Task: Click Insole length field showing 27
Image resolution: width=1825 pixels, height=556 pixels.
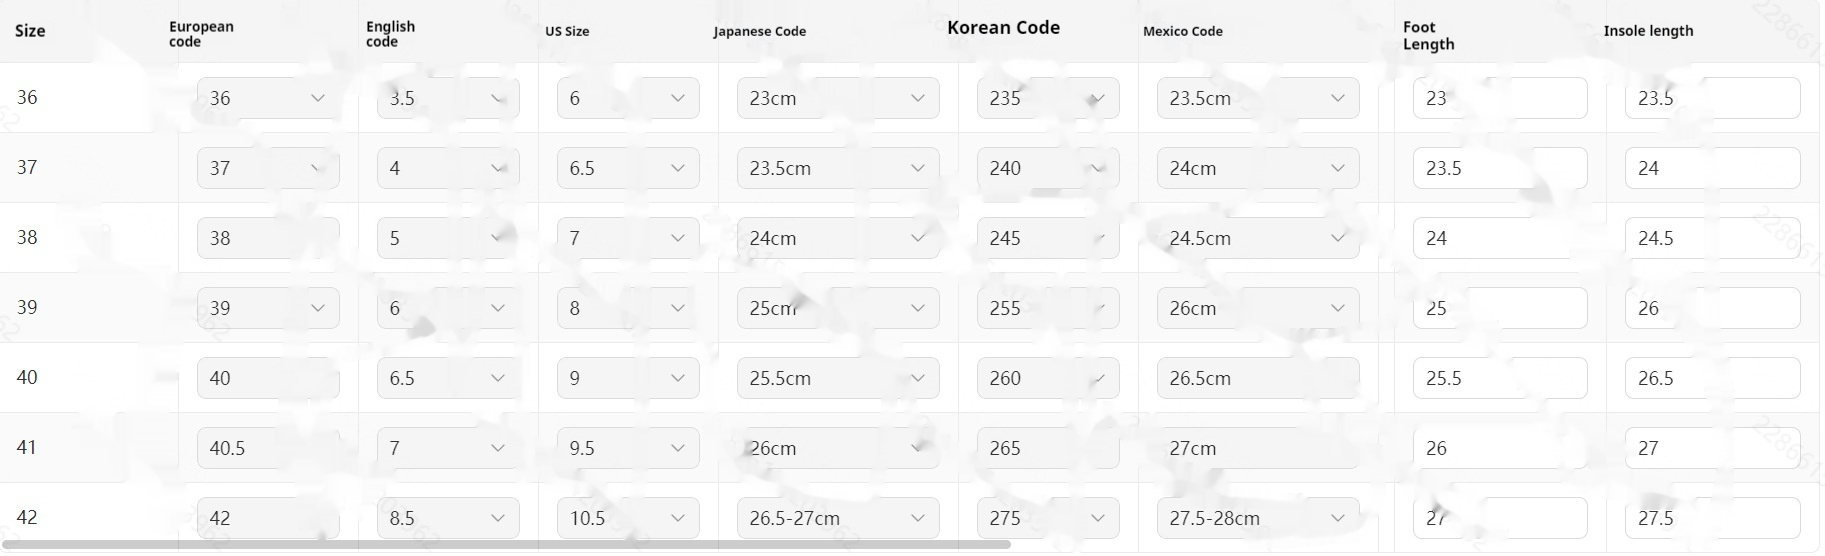Action: (x=1713, y=448)
